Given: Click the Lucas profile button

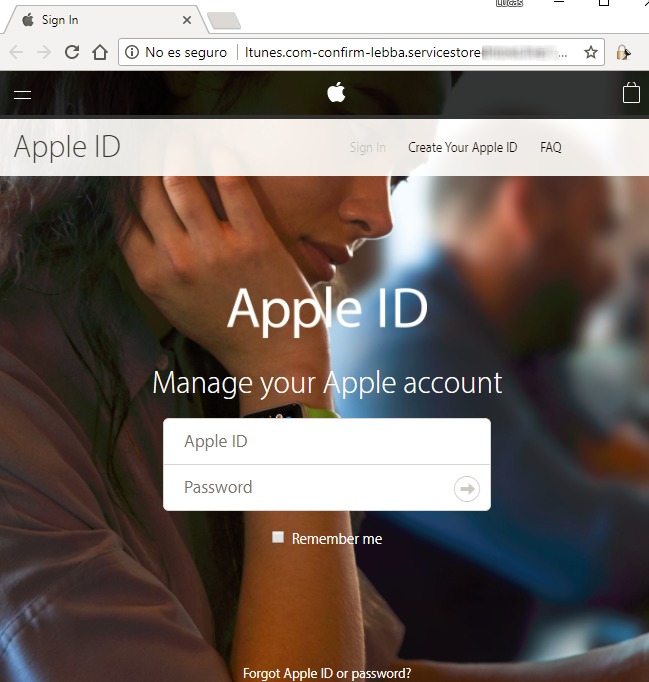Looking at the screenshot, I should (x=509, y=3).
